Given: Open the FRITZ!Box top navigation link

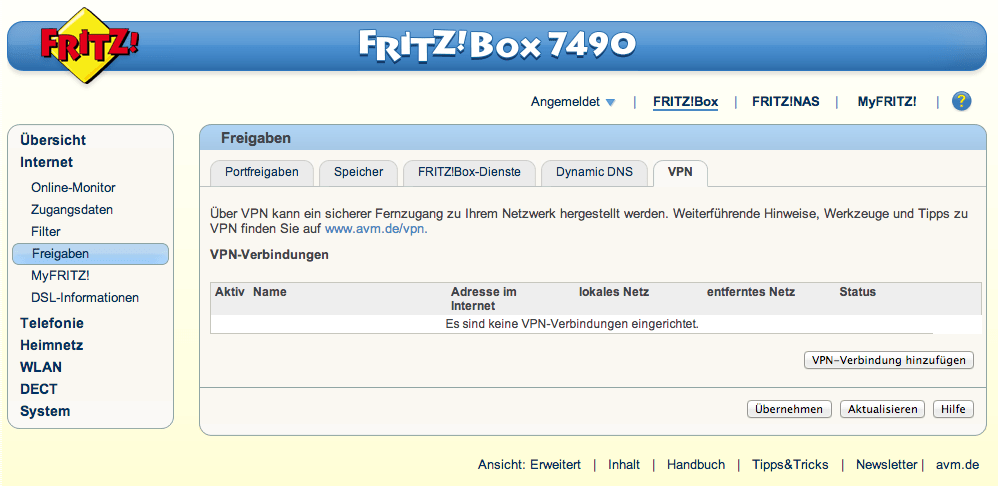Looking at the screenshot, I should pos(685,102).
